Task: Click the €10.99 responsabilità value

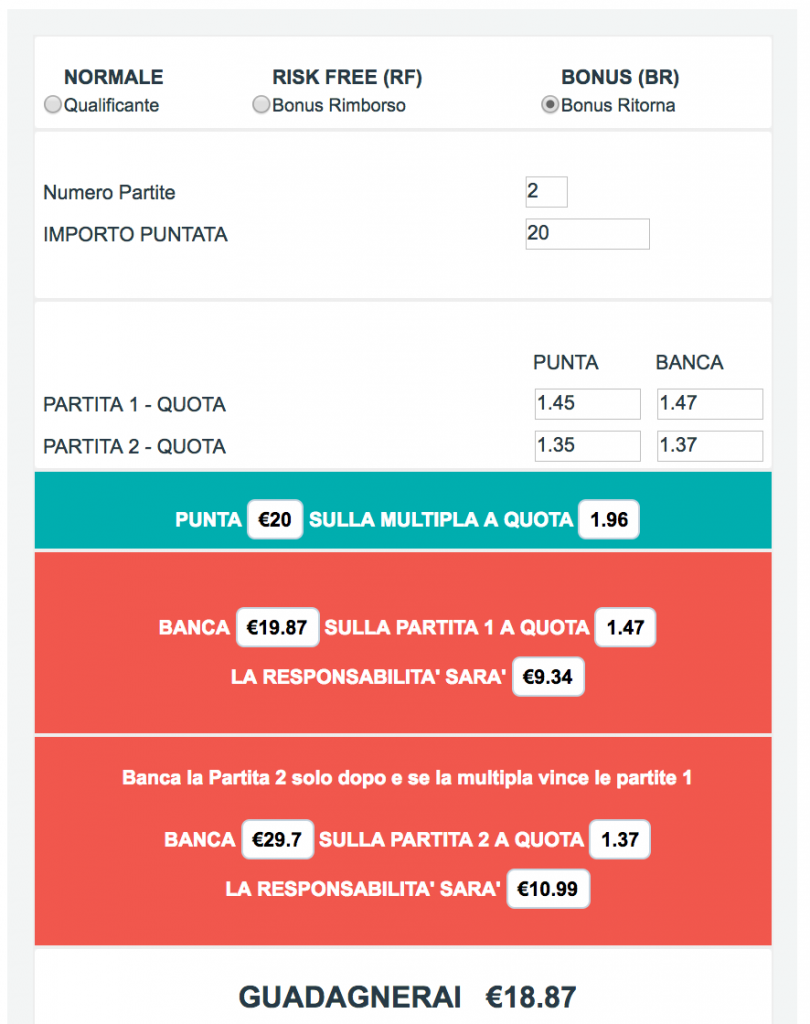Action: (x=548, y=888)
